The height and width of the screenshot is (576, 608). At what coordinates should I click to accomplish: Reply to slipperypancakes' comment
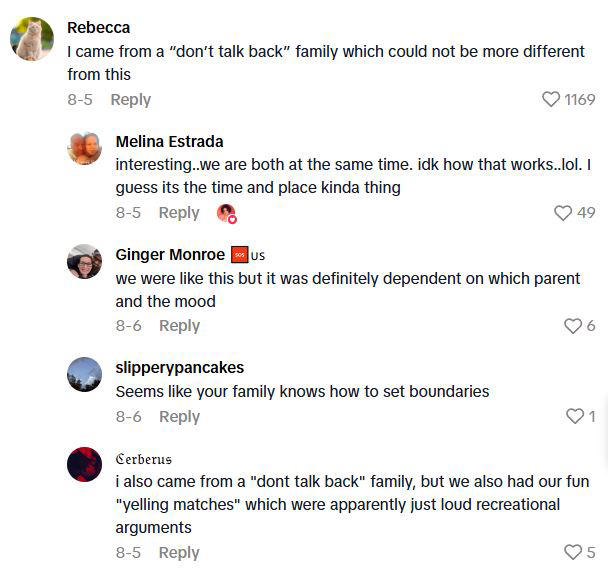pyautogui.click(x=179, y=416)
